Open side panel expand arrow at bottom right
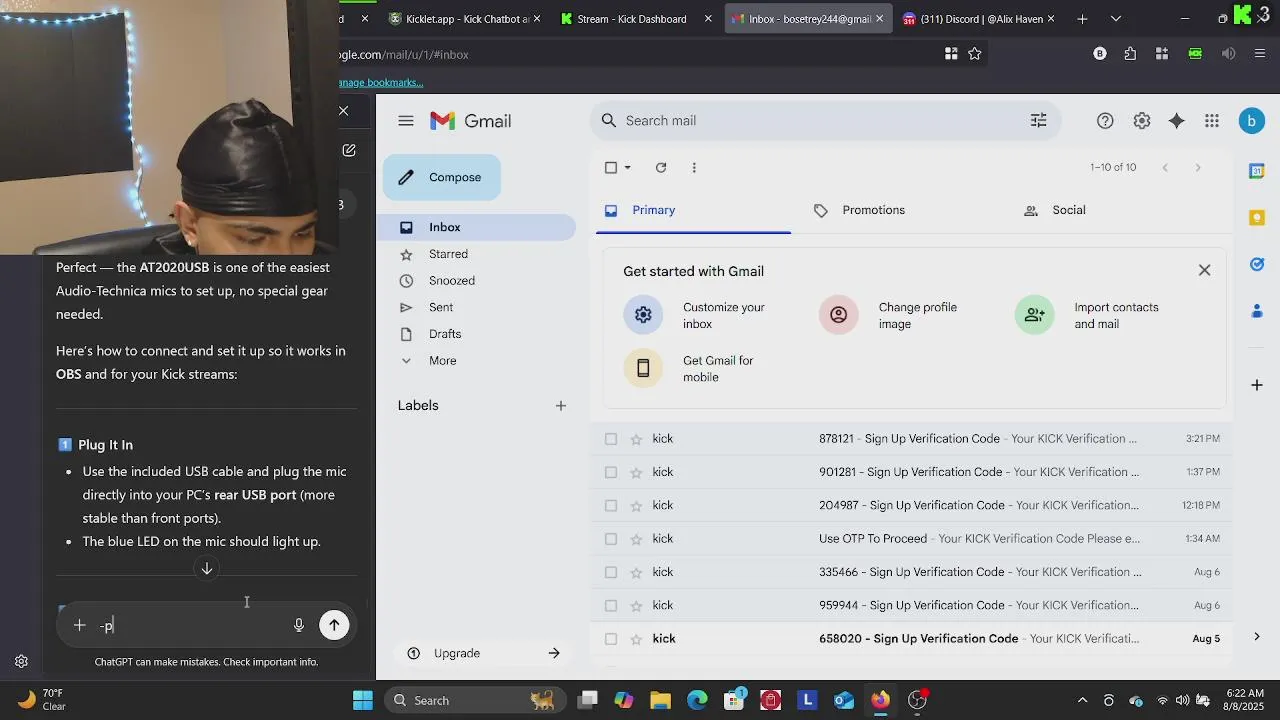Image resolution: width=1280 pixels, height=720 pixels. [x=1257, y=636]
